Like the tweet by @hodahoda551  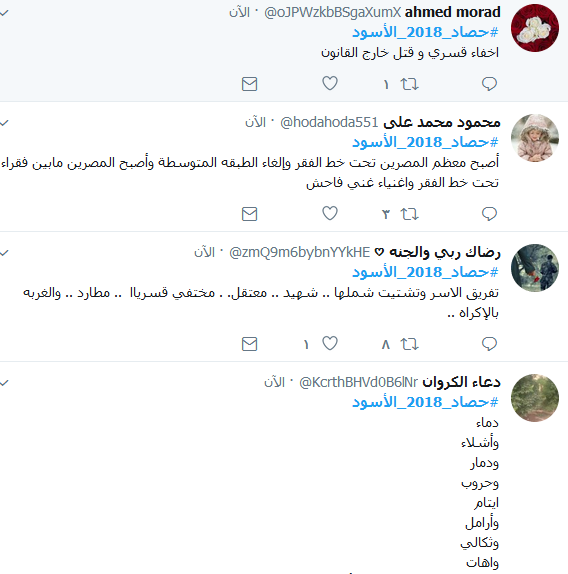(x=330, y=213)
